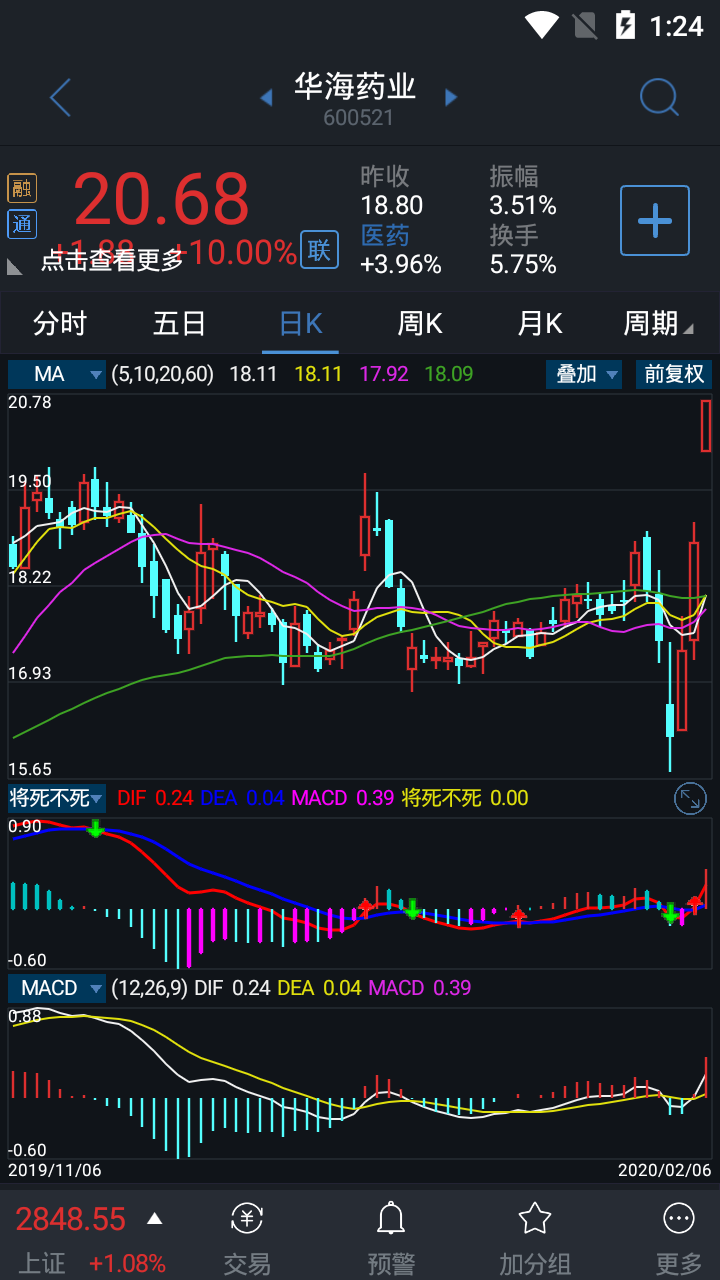
Task: Expand indicator chart to fullscreen icon
Action: (x=691, y=798)
